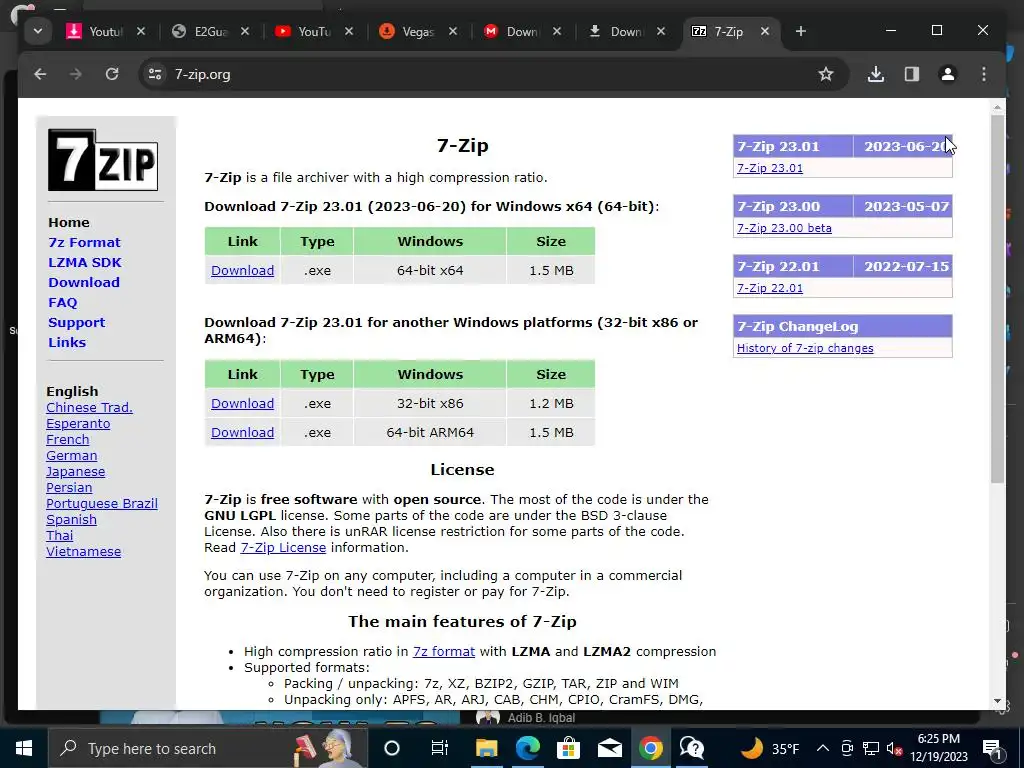
Task: Open Get Help icon in taskbar
Action: point(692,748)
